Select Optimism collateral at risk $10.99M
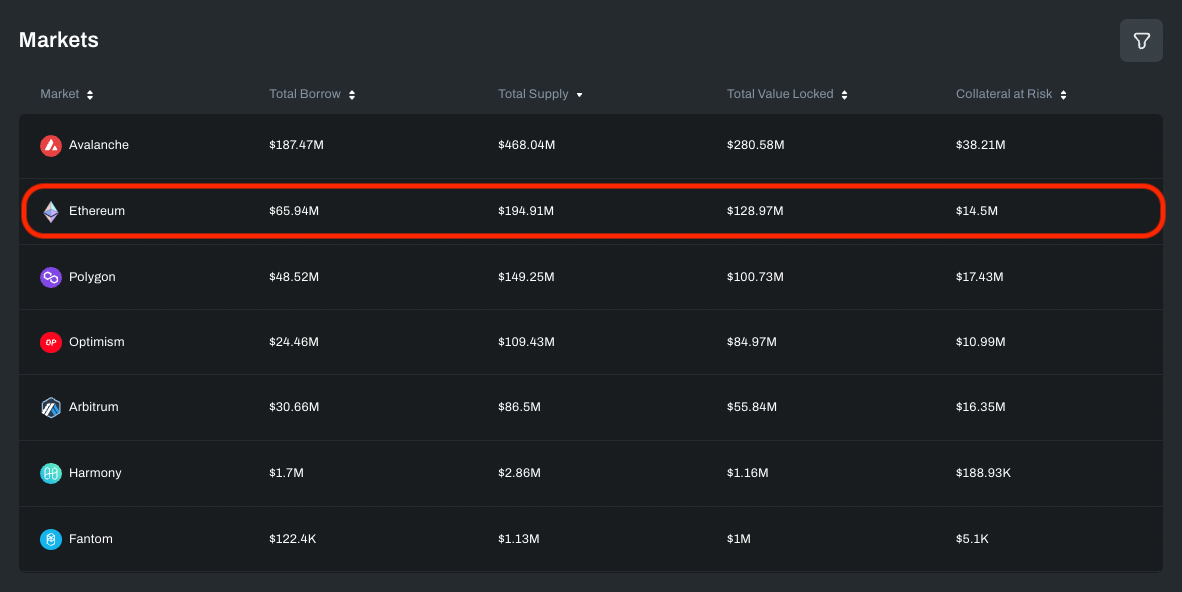The height and width of the screenshot is (592, 1182). 981,342
